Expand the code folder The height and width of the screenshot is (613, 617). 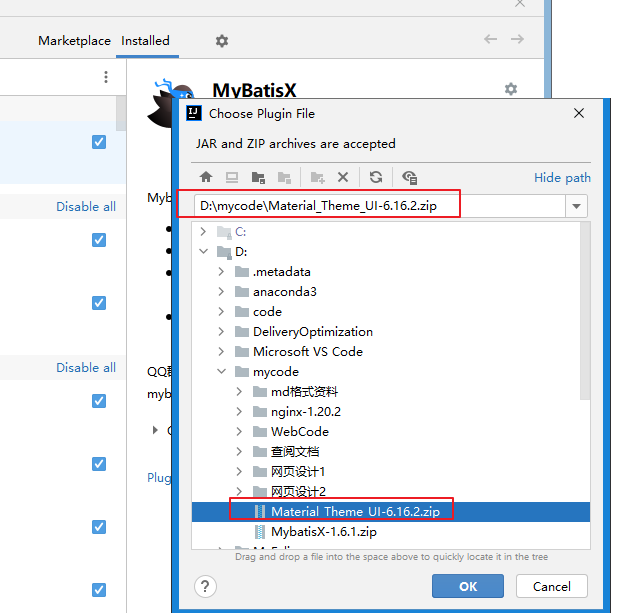(221, 312)
